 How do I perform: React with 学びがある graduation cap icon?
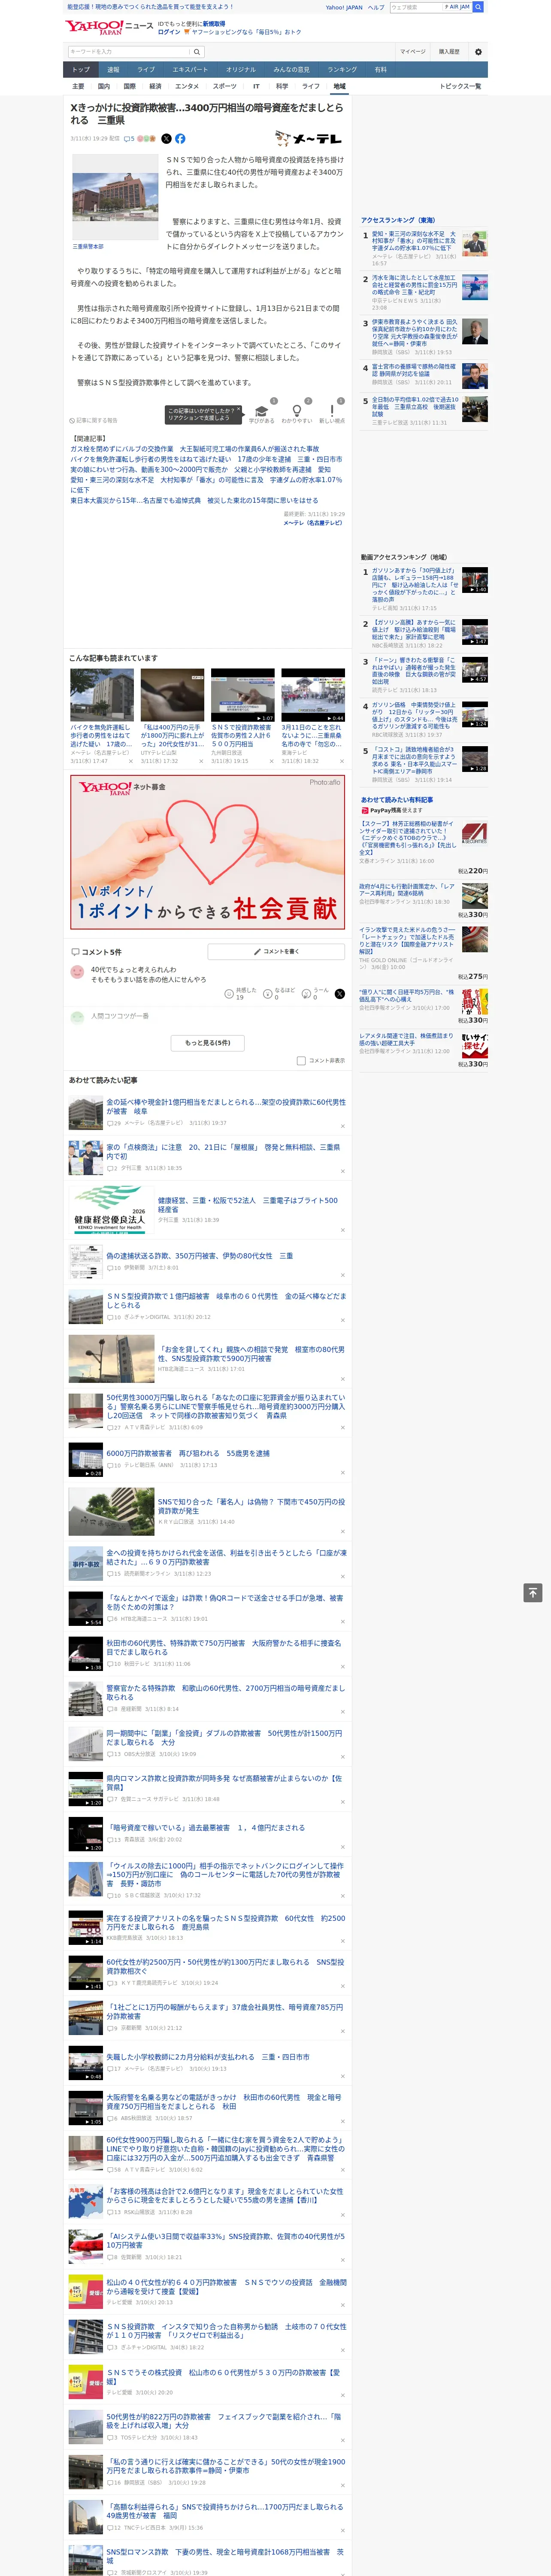click(x=262, y=411)
